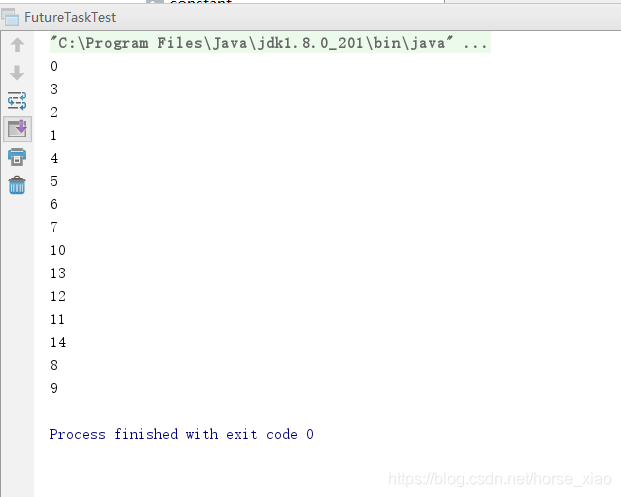Click the output line showing 7
The height and width of the screenshot is (497, 621).
coord(54,227)
